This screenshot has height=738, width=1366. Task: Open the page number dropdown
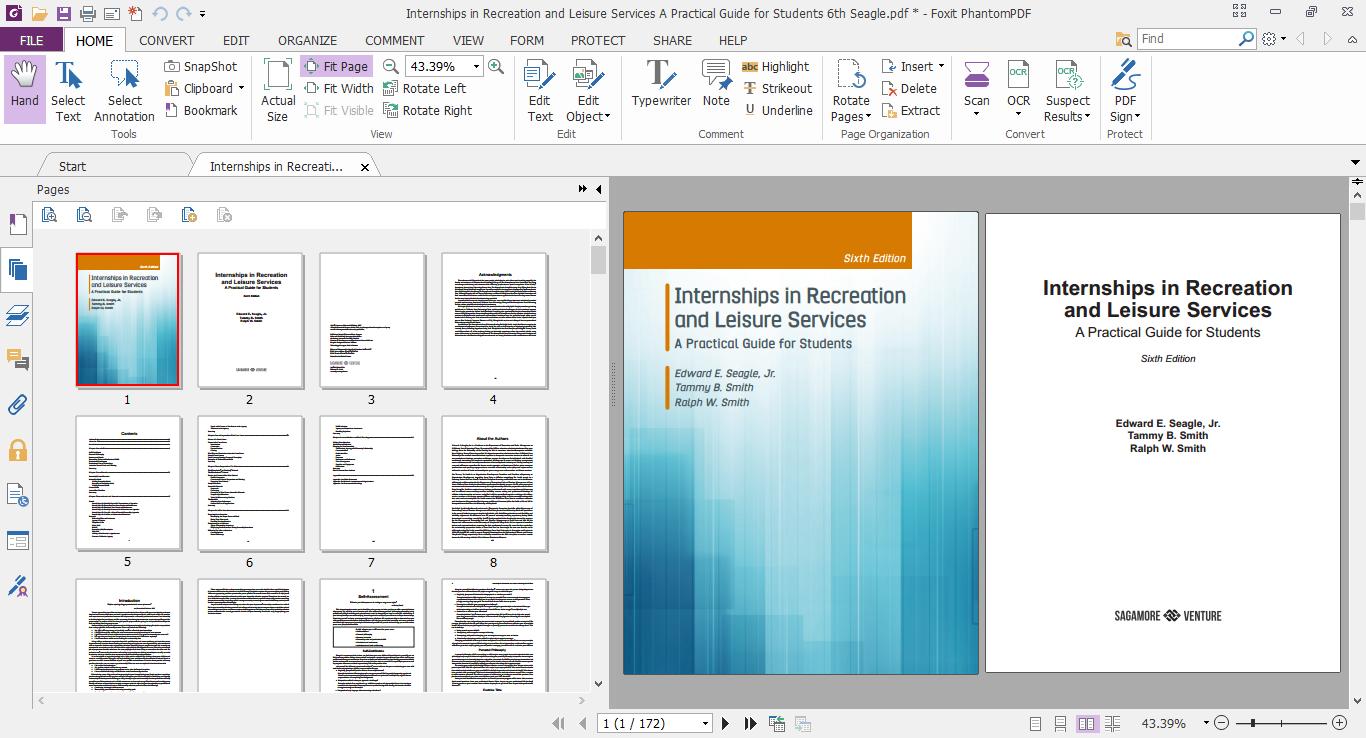(705, 723)
